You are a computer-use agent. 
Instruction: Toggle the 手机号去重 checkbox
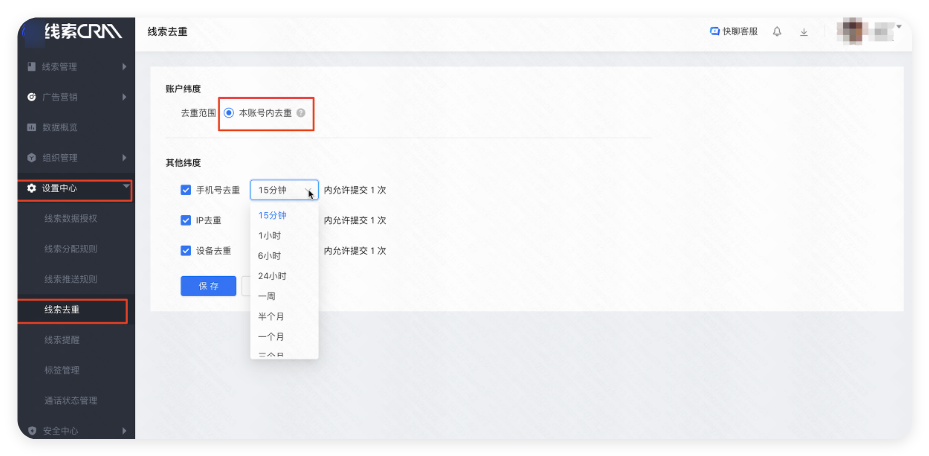[185, 190]
